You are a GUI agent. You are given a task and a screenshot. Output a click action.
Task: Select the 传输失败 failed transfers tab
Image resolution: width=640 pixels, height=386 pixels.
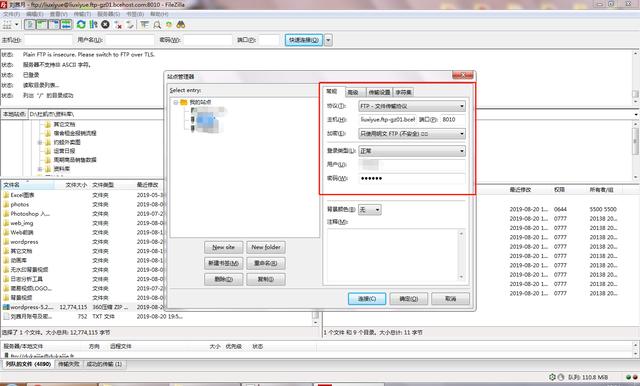[x=69, y=364]
